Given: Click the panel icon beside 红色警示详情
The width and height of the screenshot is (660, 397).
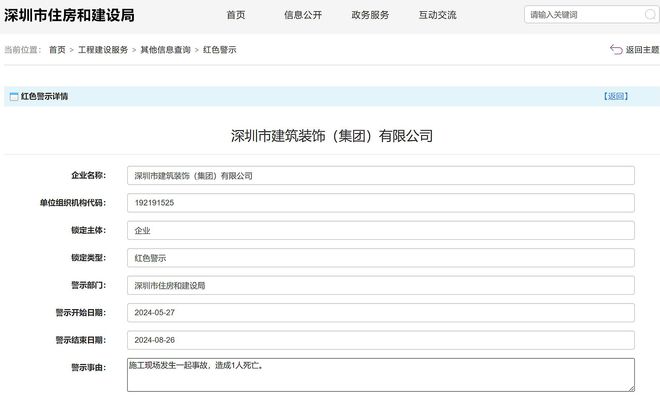Looking at the screenshot, I should pyautogui.click(x=14, y=96).
